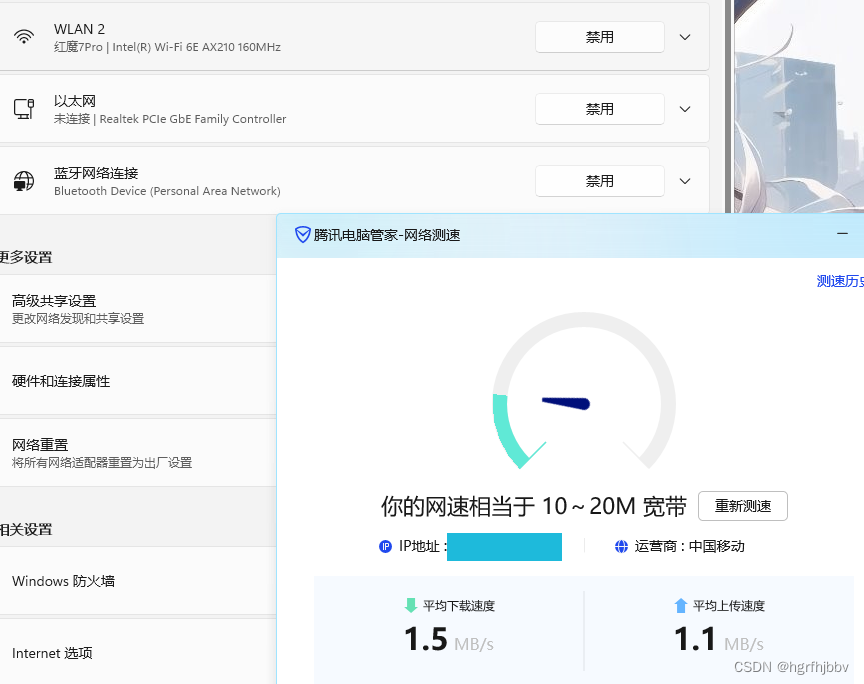Image resolution: width=864 pixels, height=684 pixels.
Task: Open Windows 防火墙
Action: (x=138, y=581)
